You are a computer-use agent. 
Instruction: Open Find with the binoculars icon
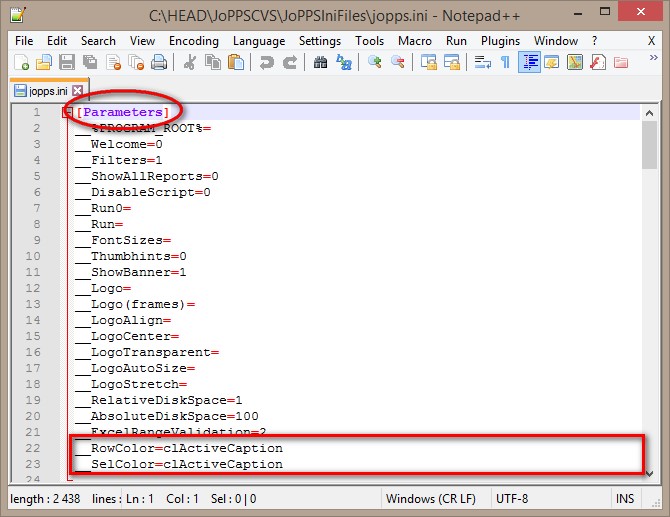coord(320,62)
